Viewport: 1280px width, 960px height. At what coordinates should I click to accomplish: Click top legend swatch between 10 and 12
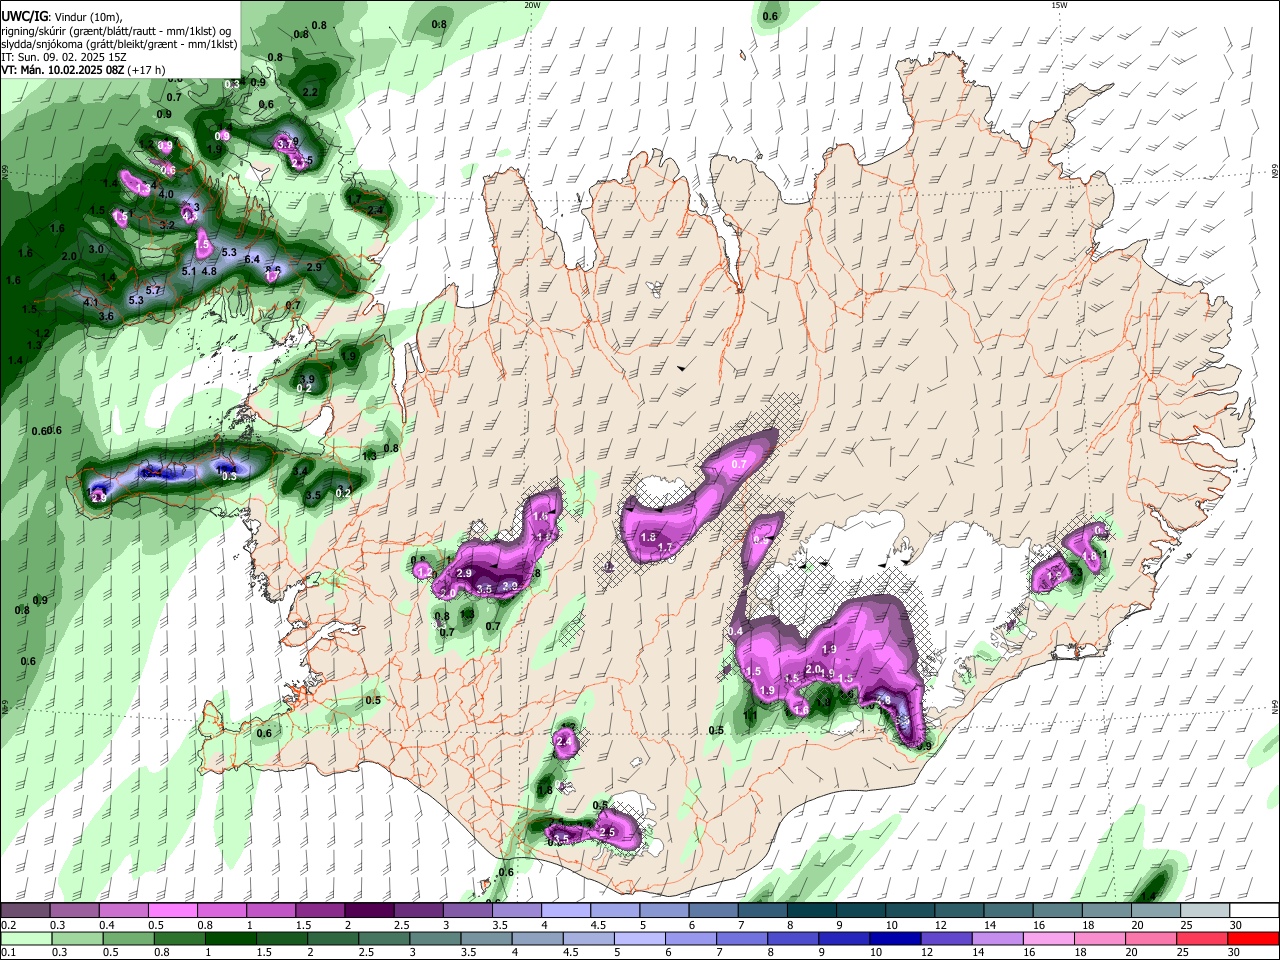click(910, 911)
